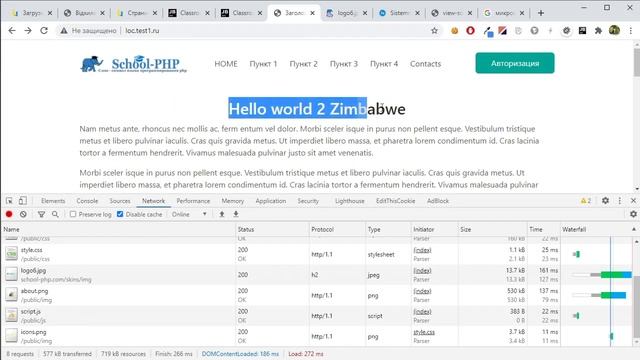Uncheck the Disable cache checkbox

coord(120,214)
